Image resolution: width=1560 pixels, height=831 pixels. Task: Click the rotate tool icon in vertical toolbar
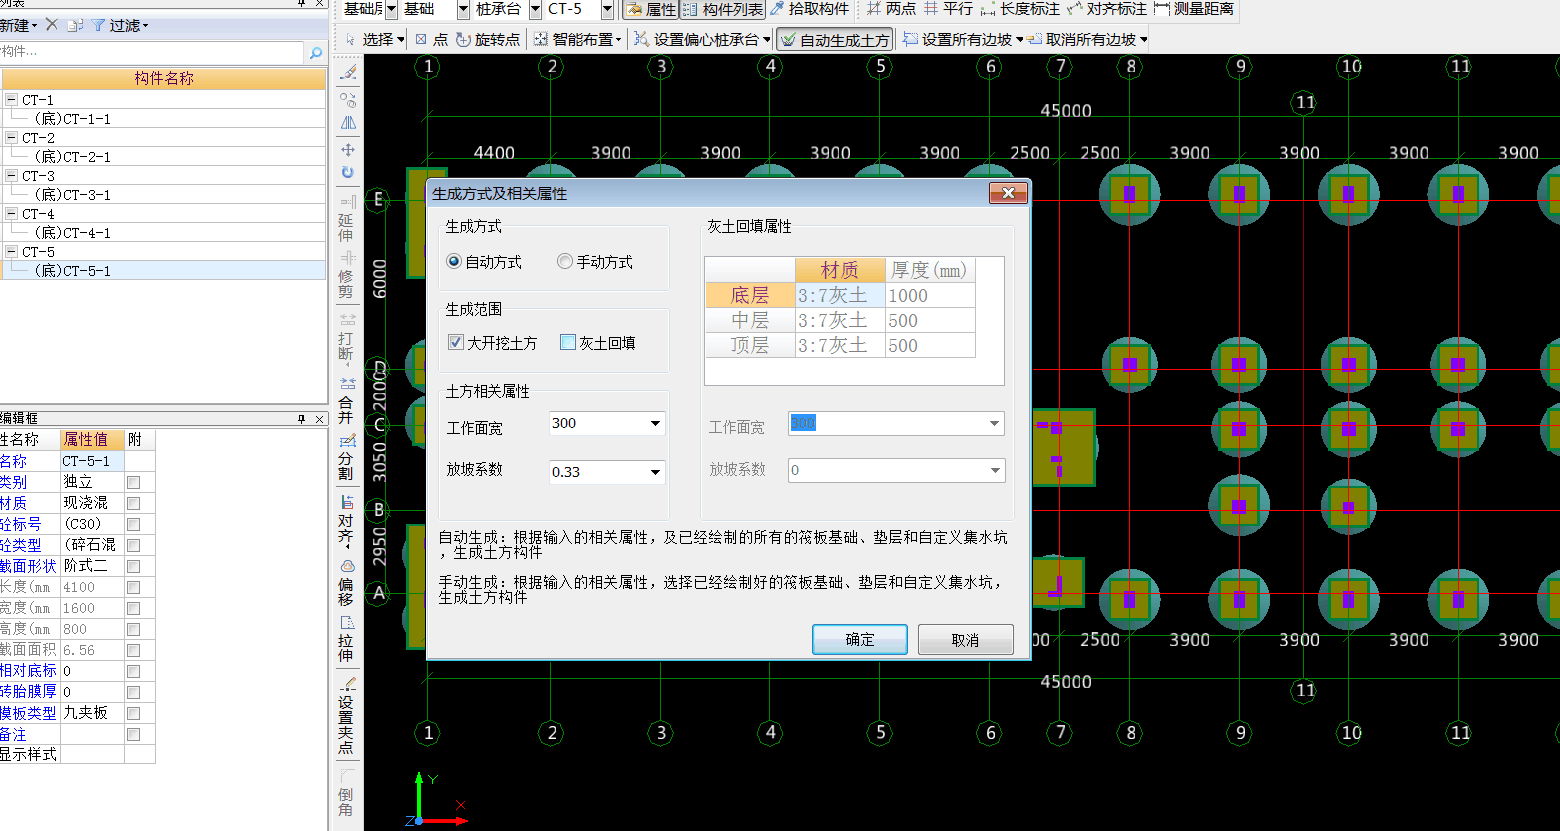(x=348, y=172)
